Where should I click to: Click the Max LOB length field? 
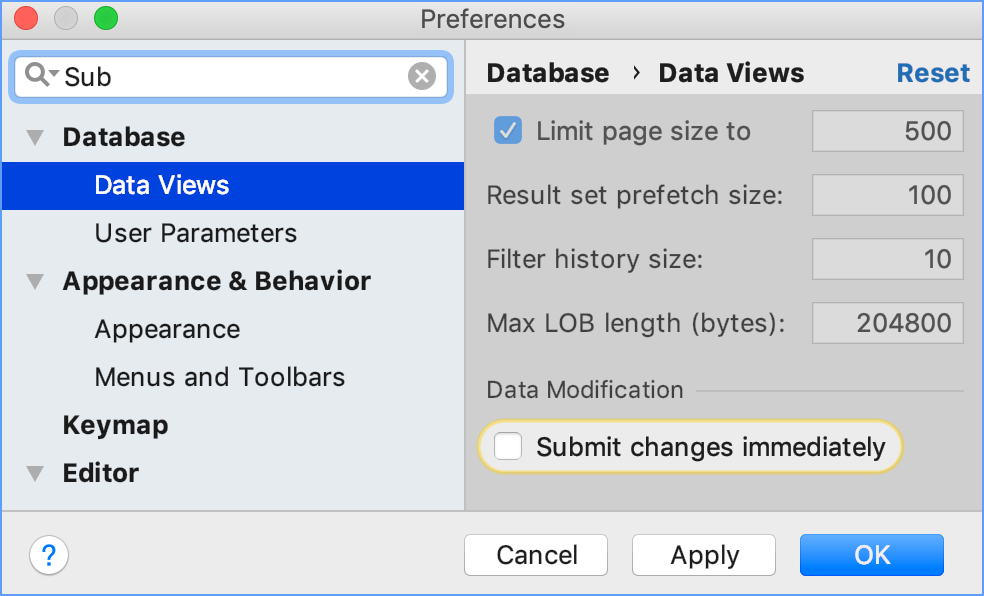(x=888, y=323)
